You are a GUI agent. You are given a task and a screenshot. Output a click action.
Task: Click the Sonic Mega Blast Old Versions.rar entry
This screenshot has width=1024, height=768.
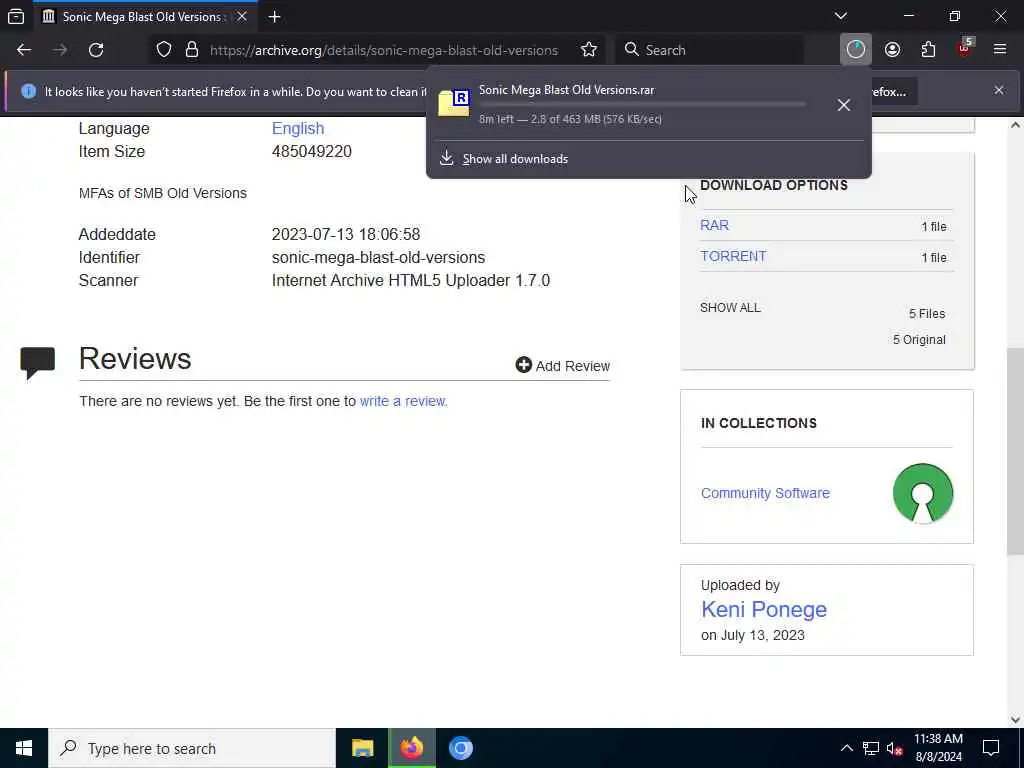(x=566, y=90)
